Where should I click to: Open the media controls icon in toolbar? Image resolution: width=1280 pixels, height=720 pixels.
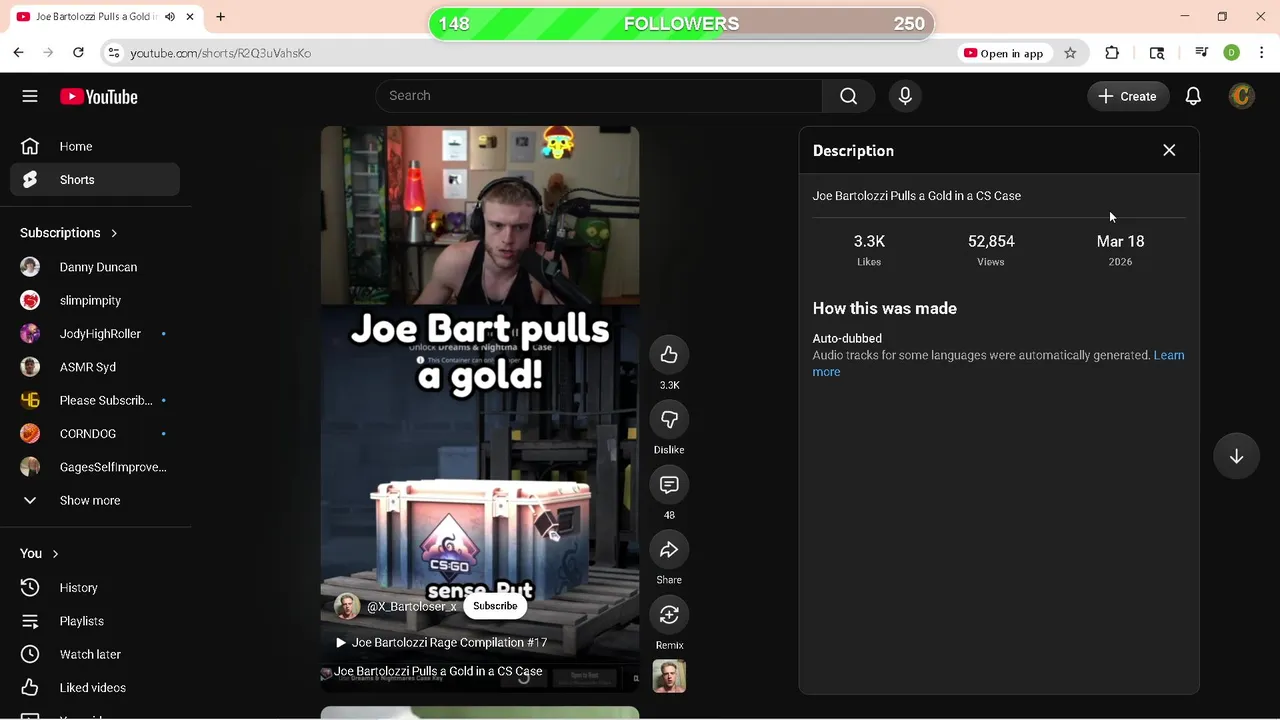point(1202,53)
